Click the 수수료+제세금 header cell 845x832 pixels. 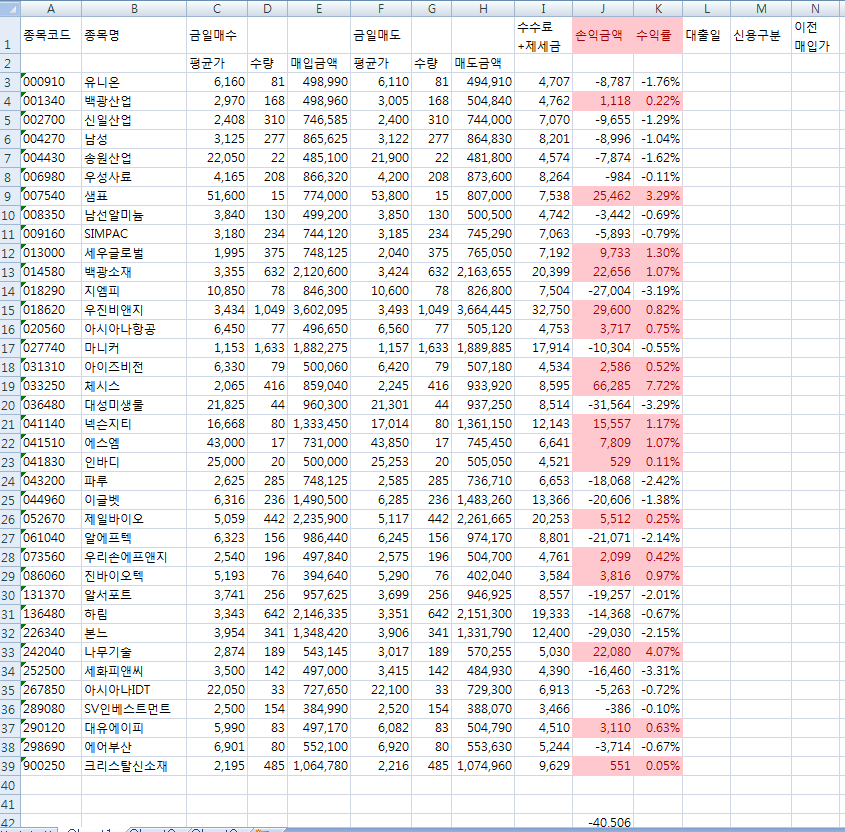point(543,35)
